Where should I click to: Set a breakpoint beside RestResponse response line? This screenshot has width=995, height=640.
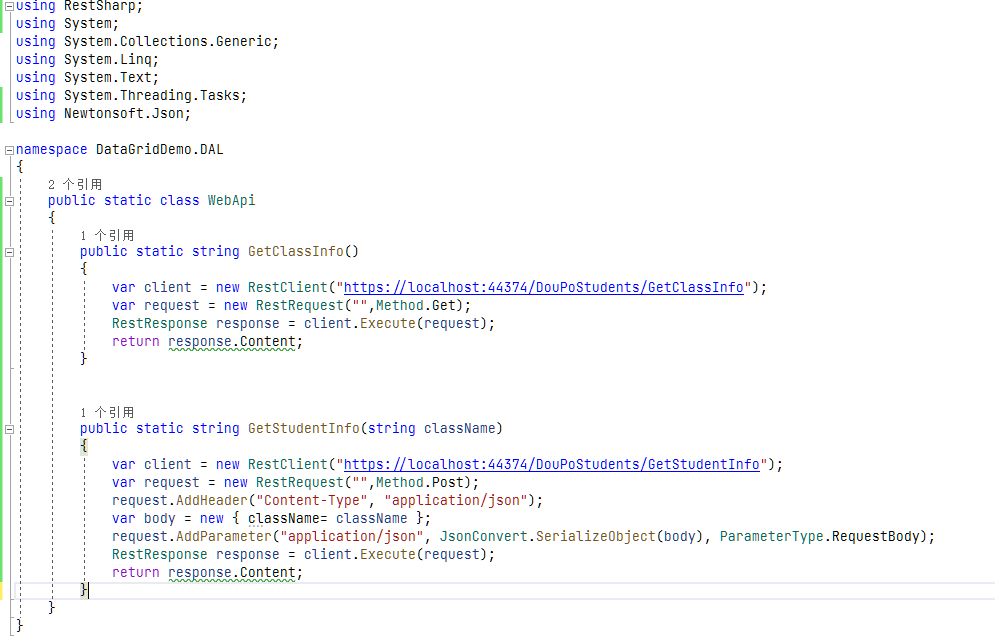[6, 323]
